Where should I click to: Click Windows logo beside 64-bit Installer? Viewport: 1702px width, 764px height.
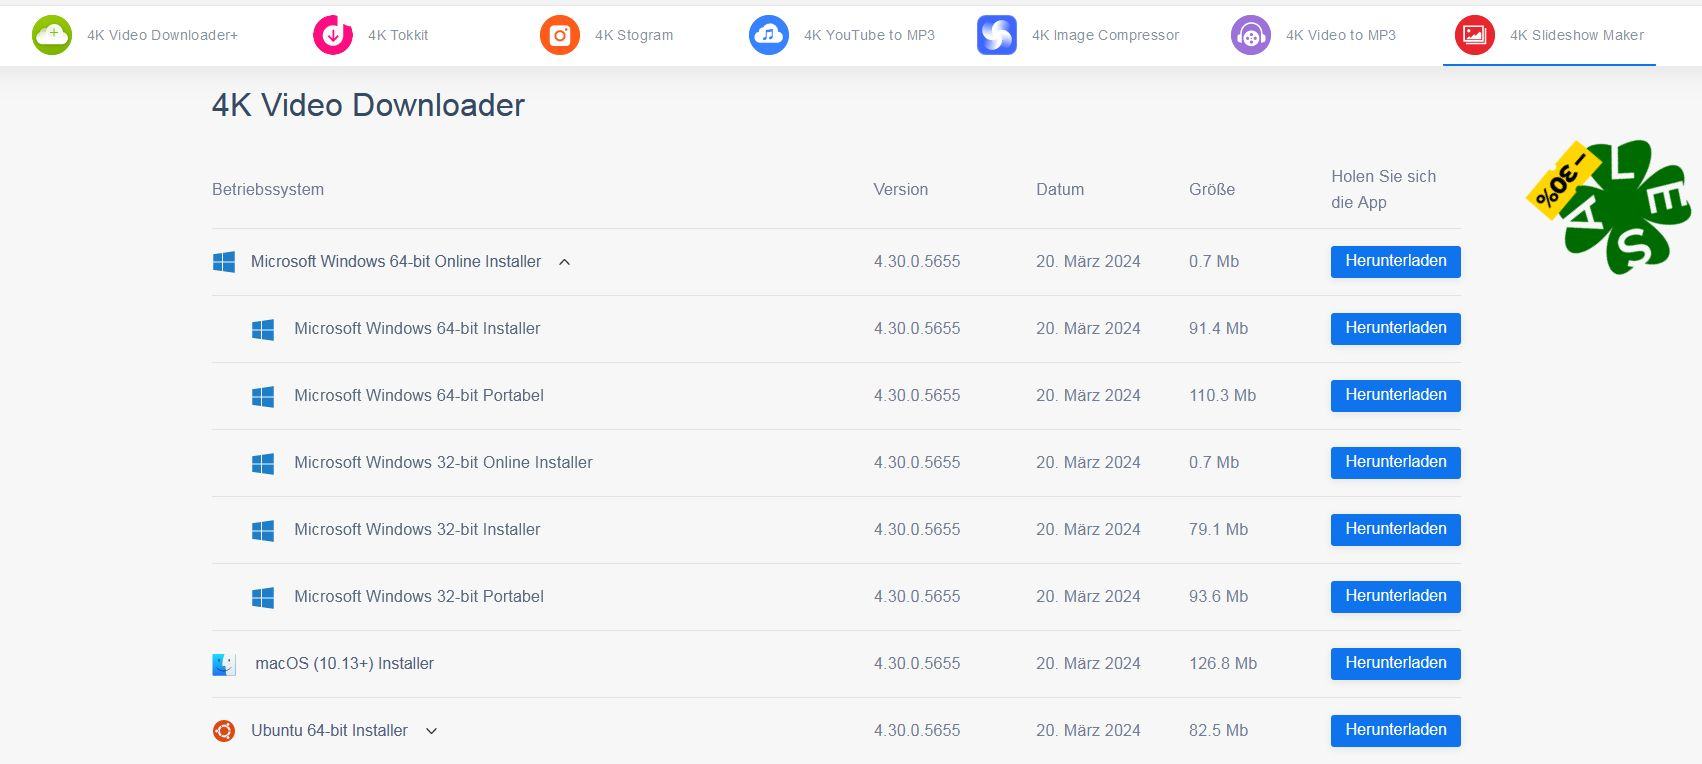pyautogui.click(x=263, y=329)
